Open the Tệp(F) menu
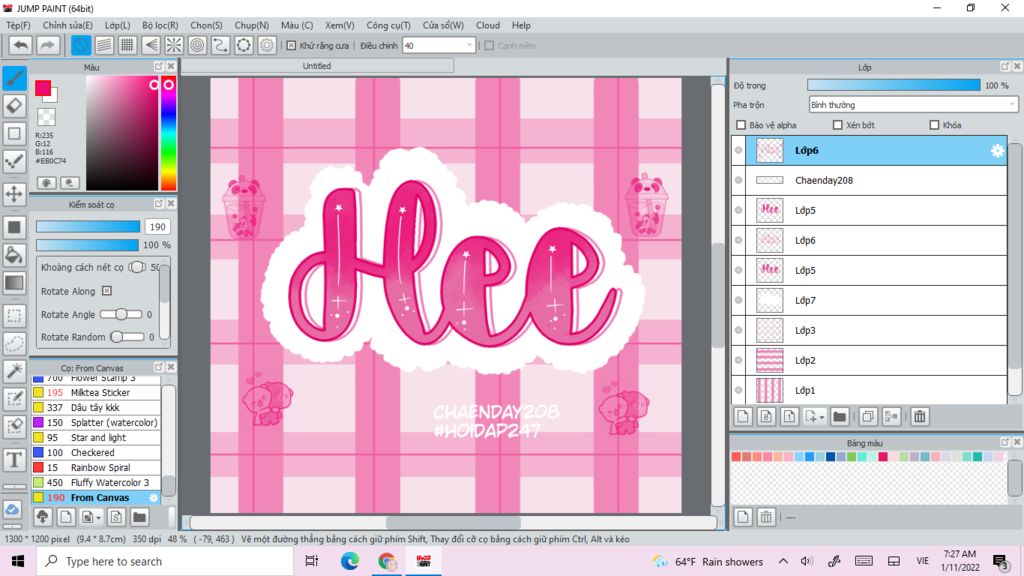 (18, 25)
